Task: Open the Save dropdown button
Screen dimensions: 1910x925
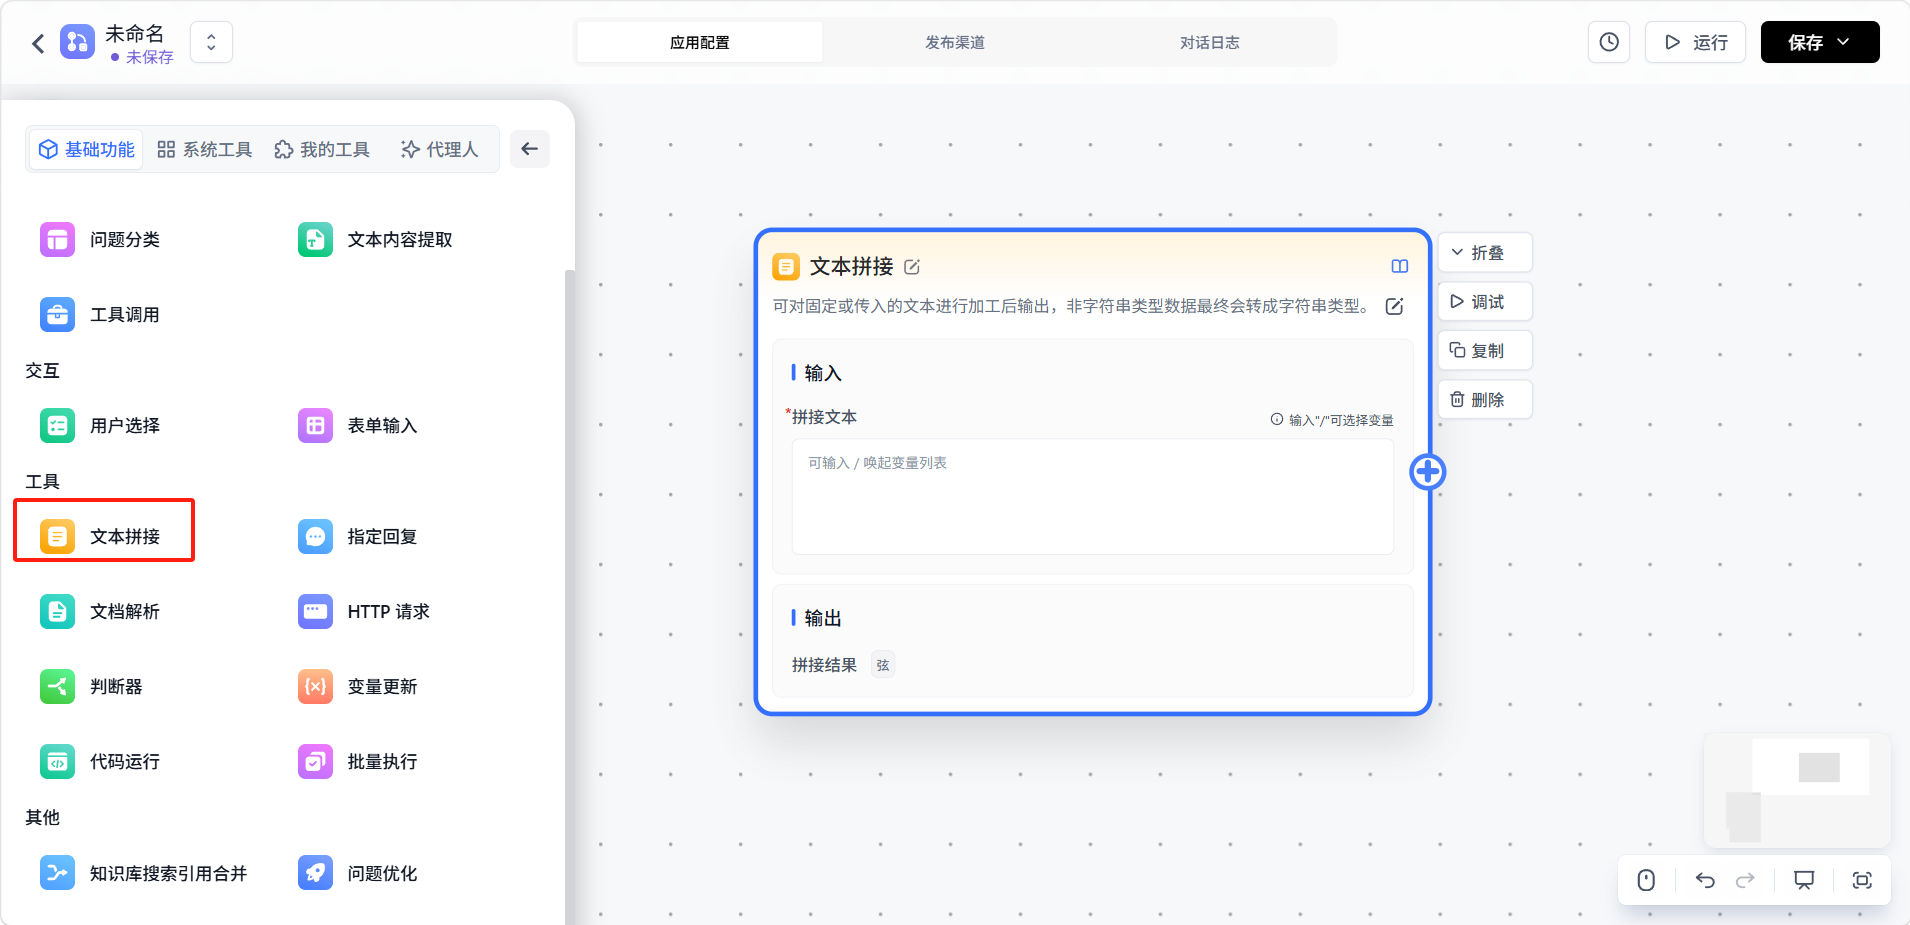Action: pos(1819,42)
